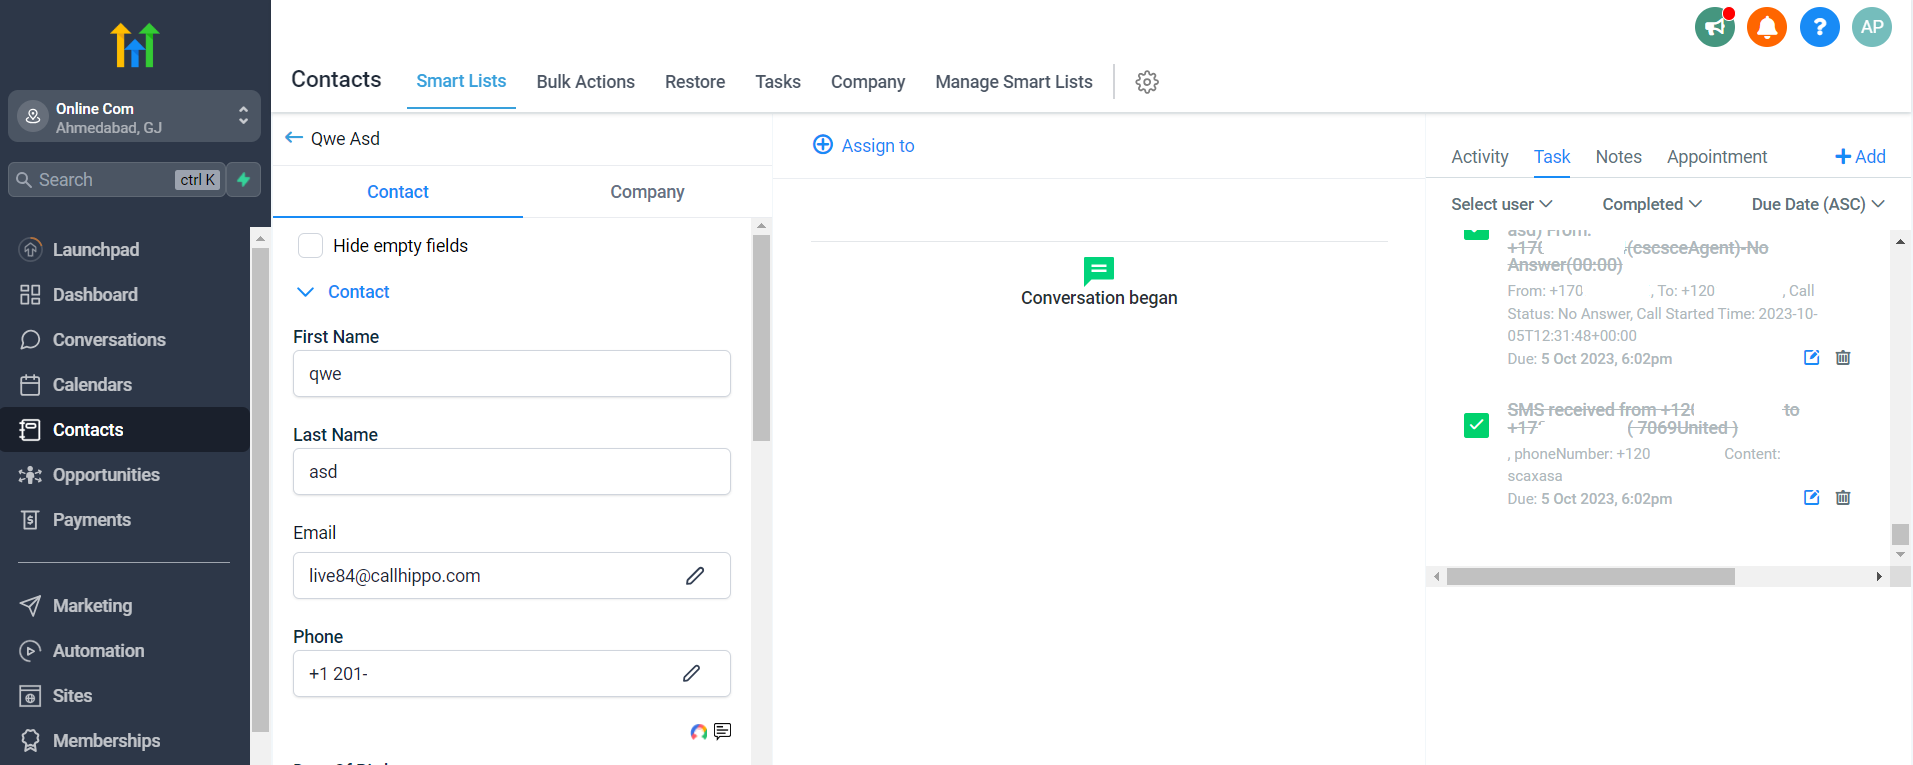Open the Completed status filter dropdown
The width and height of the screenshot is (1913, 765).
1652,204
